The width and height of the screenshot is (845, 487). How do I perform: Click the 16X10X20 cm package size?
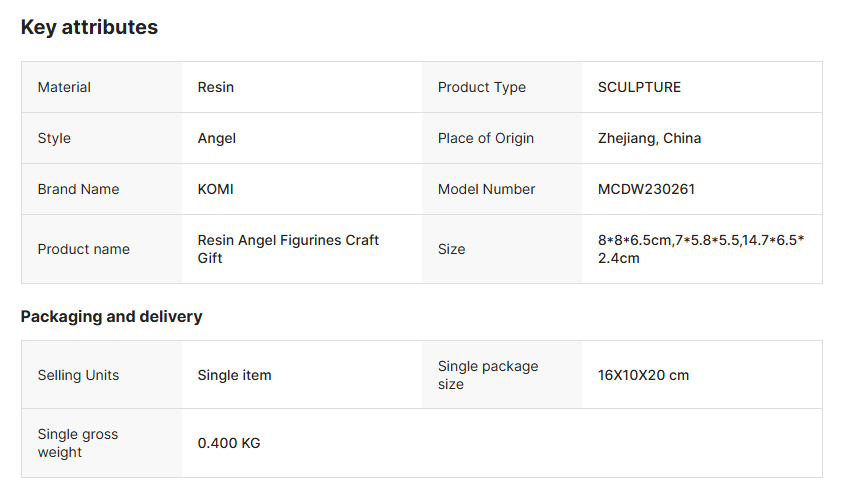(643, 375)
